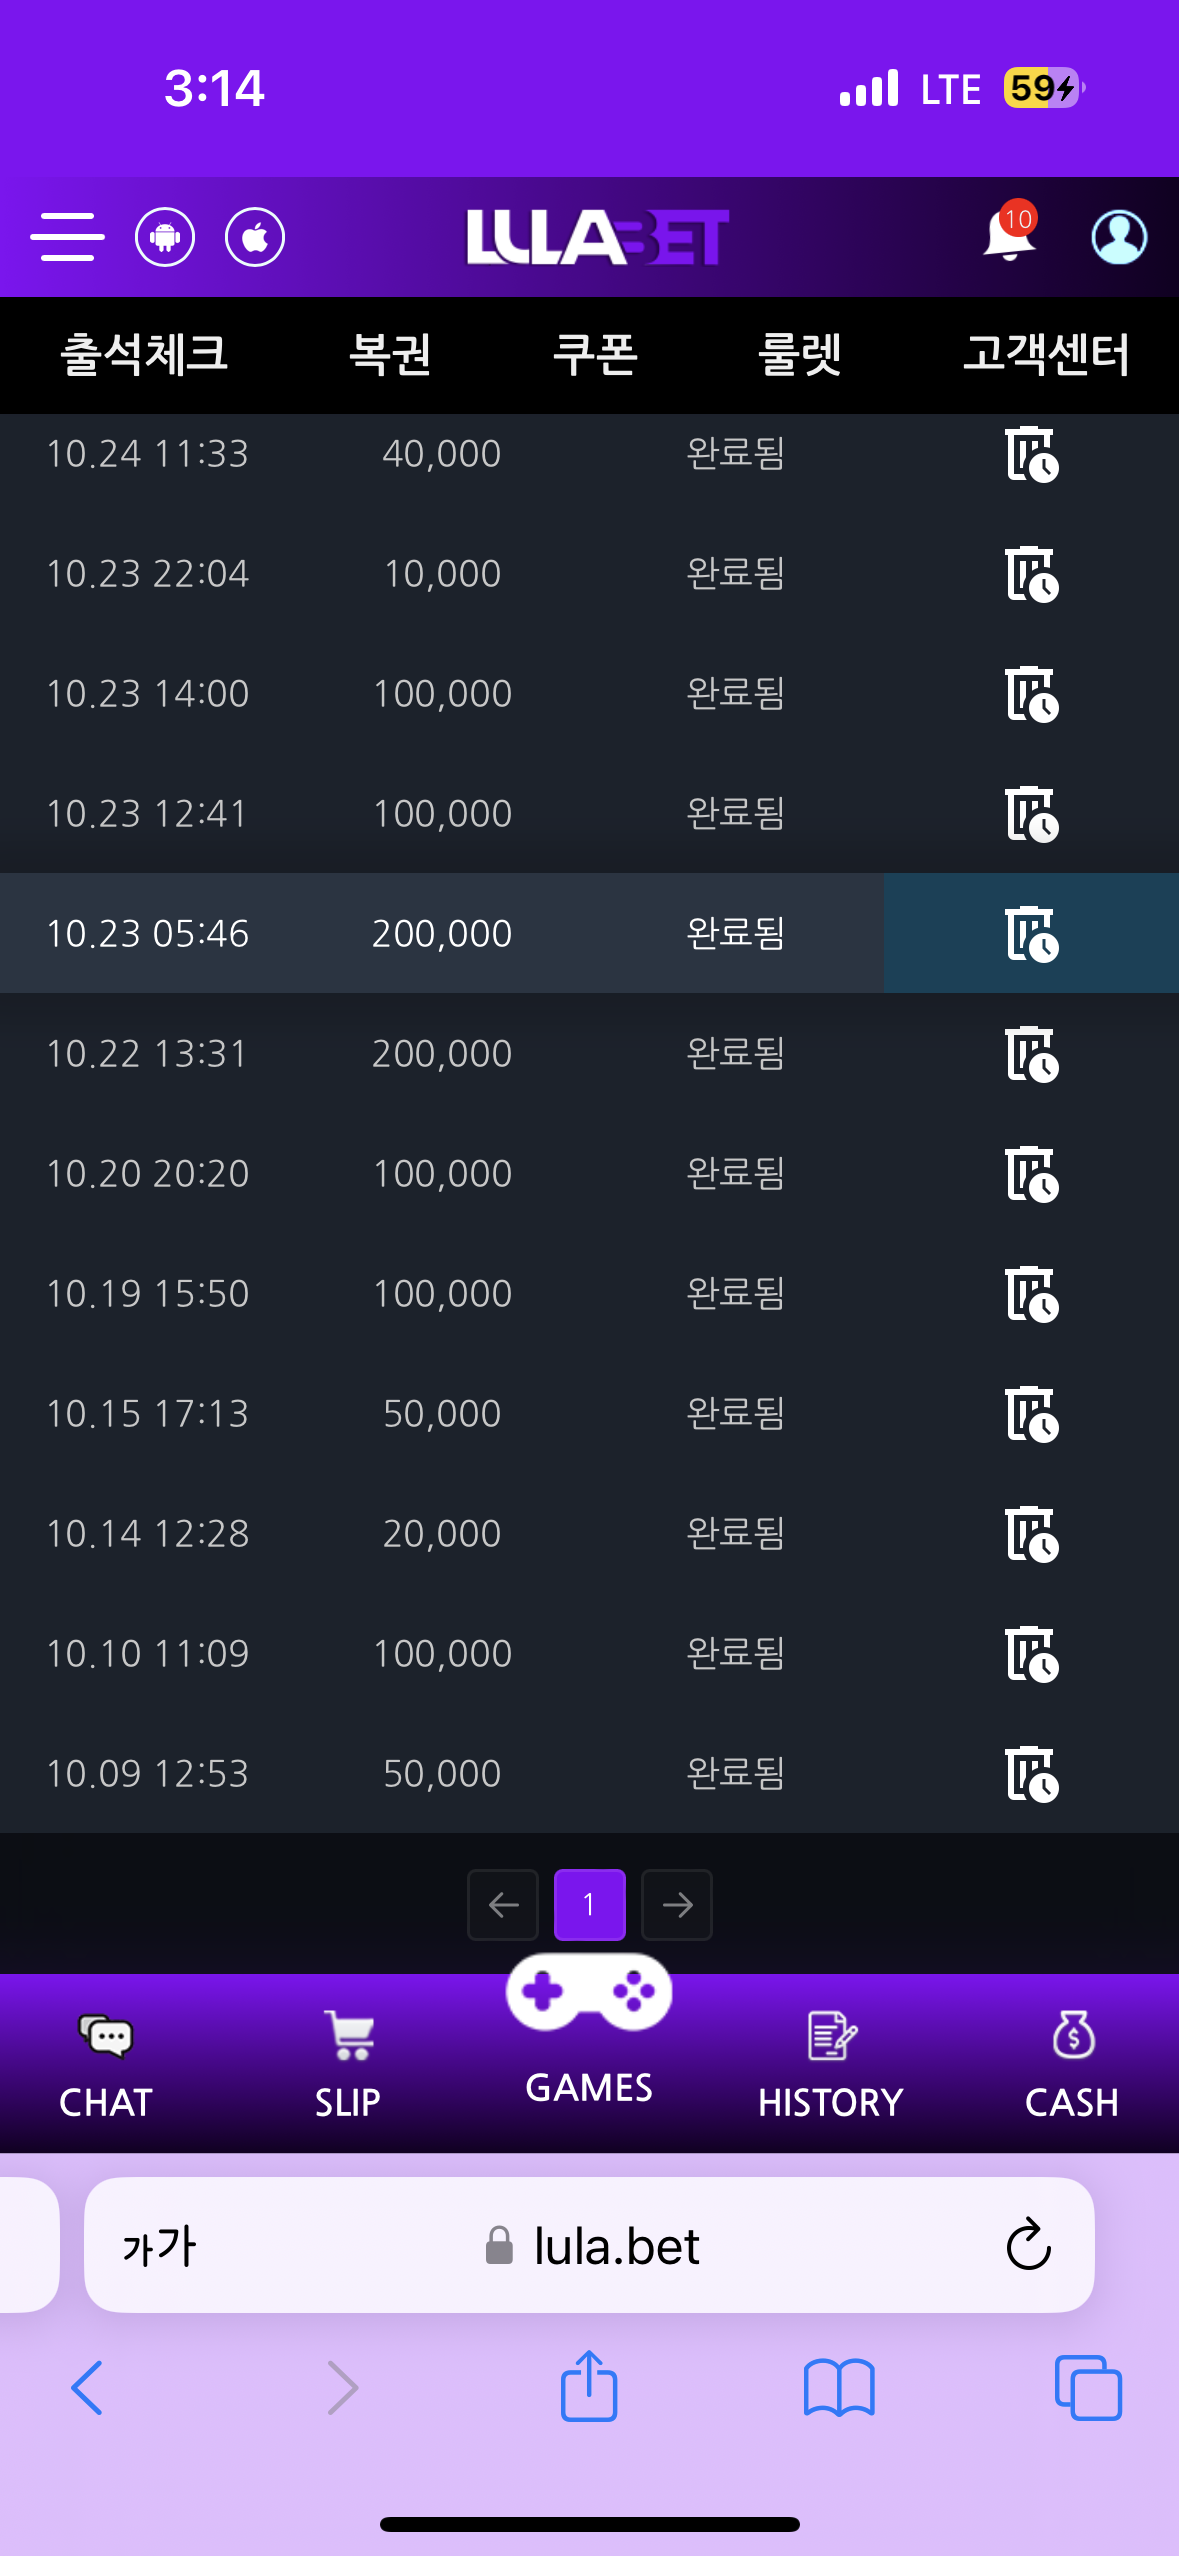Reload the page in Safari
Image resolution: width=1179 pixels, height=2556 pixels.
tap(1028, 2246)
